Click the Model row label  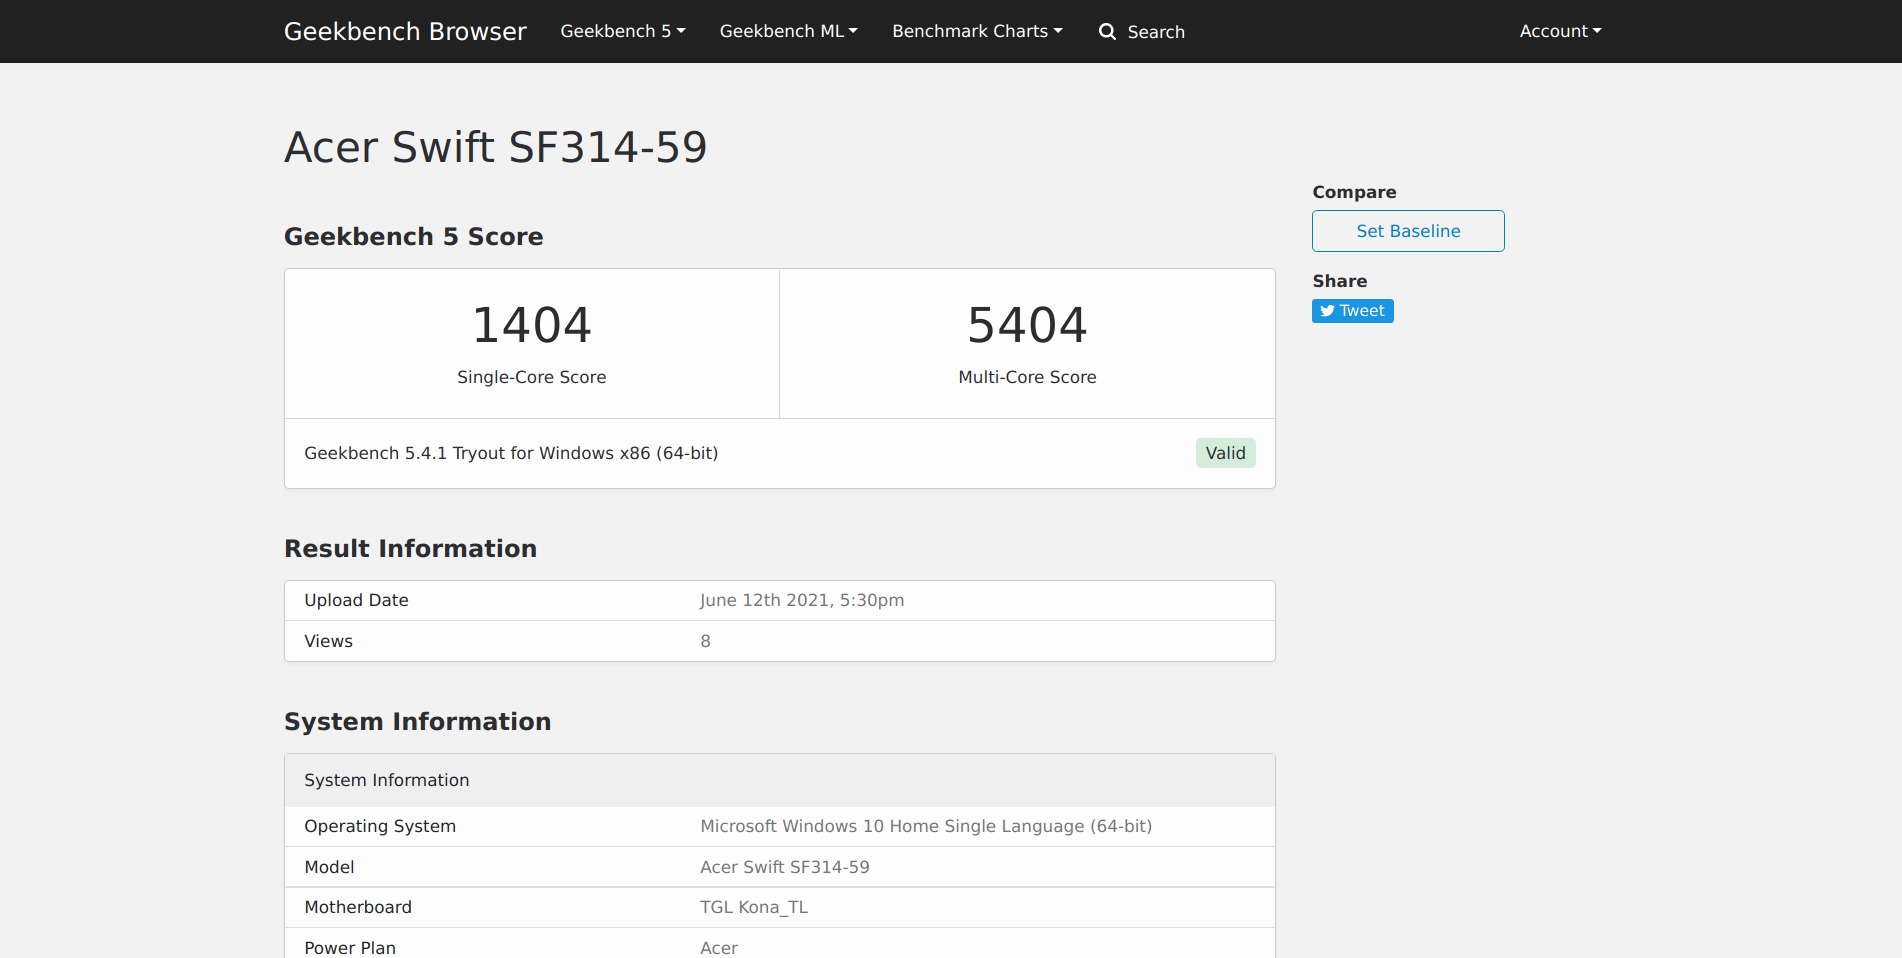tap(329, 867)
